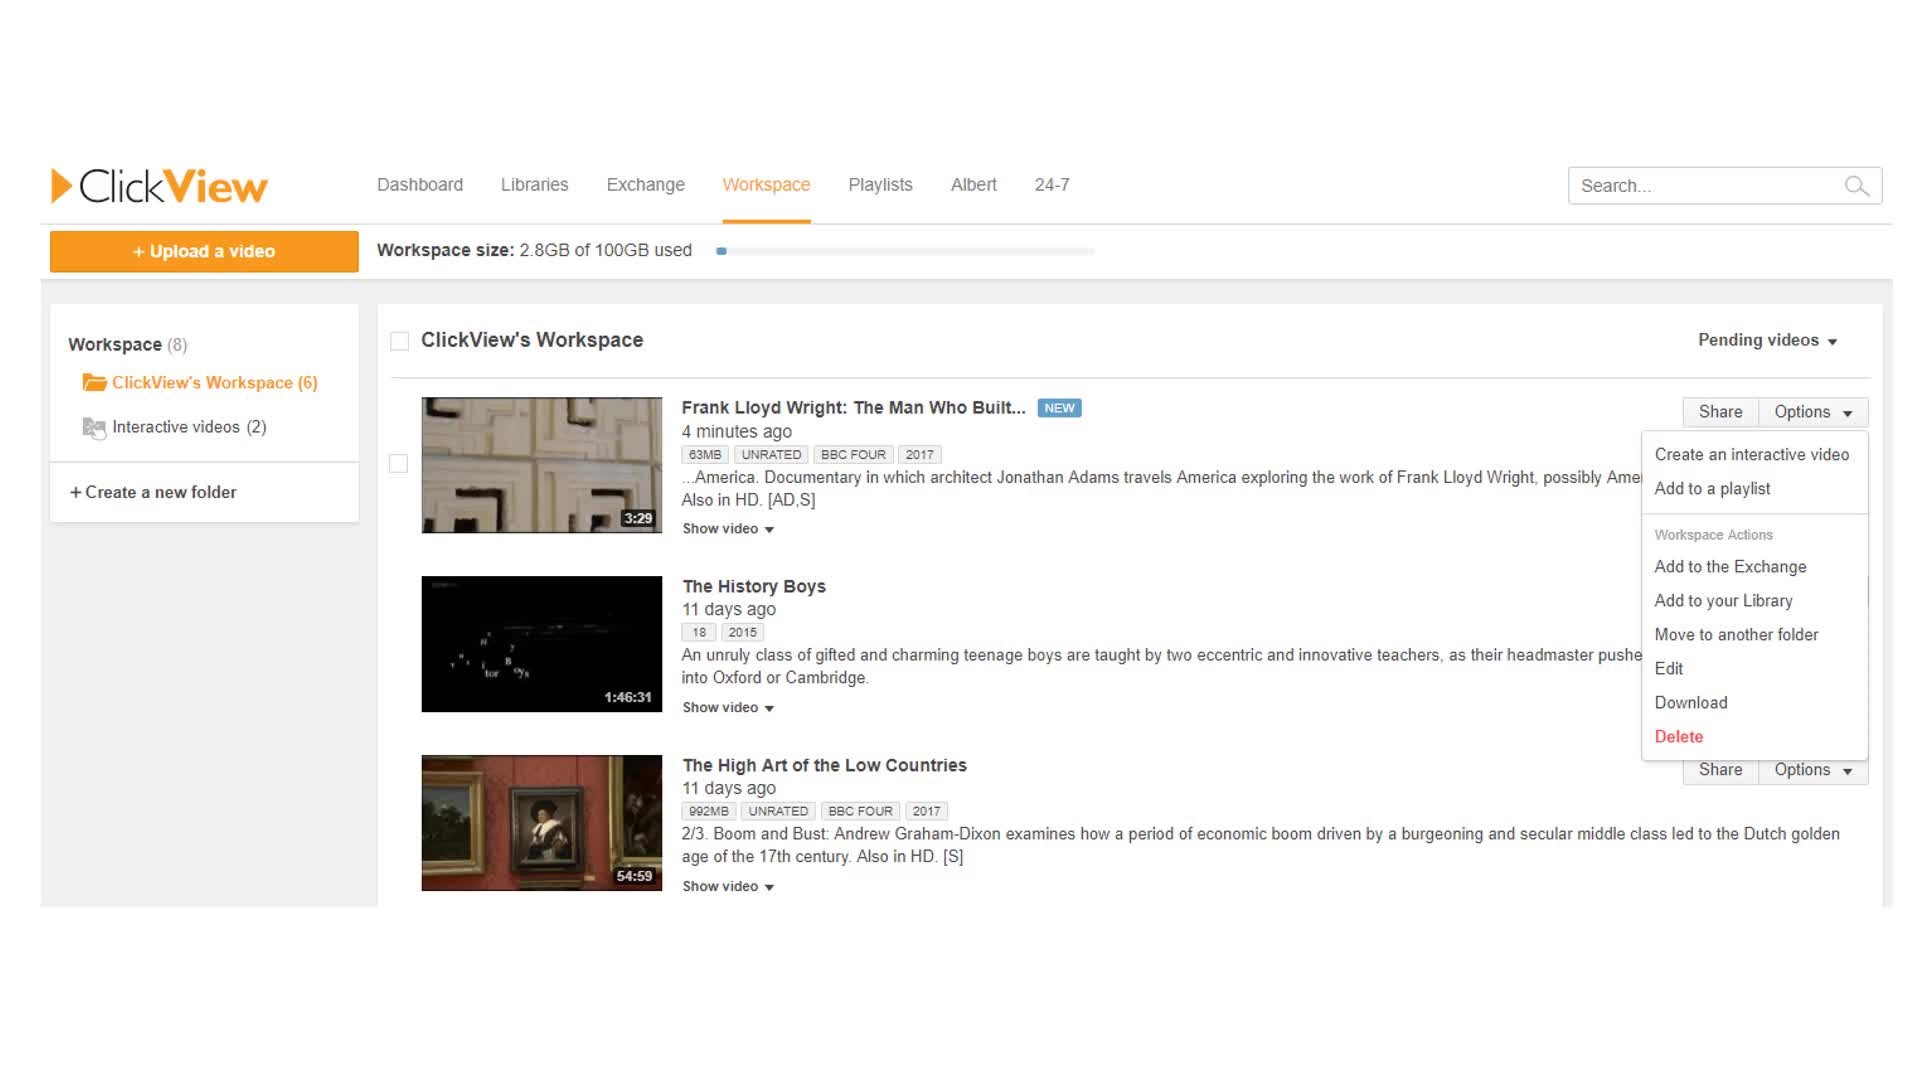Image resolution: width=1920 pixels, height=1080 pixels.
Task: Select Add to your Library
Action: click(1723, 601)
